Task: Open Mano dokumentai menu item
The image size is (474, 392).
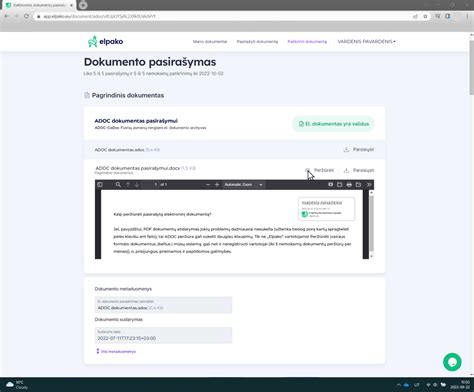Action: tap(210, 42)
